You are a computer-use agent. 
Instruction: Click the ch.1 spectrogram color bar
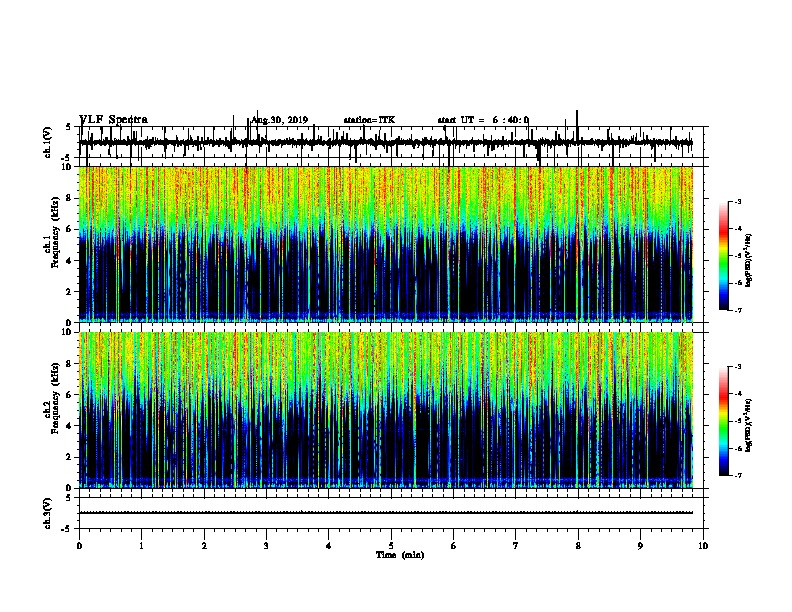tap(724, 256)
